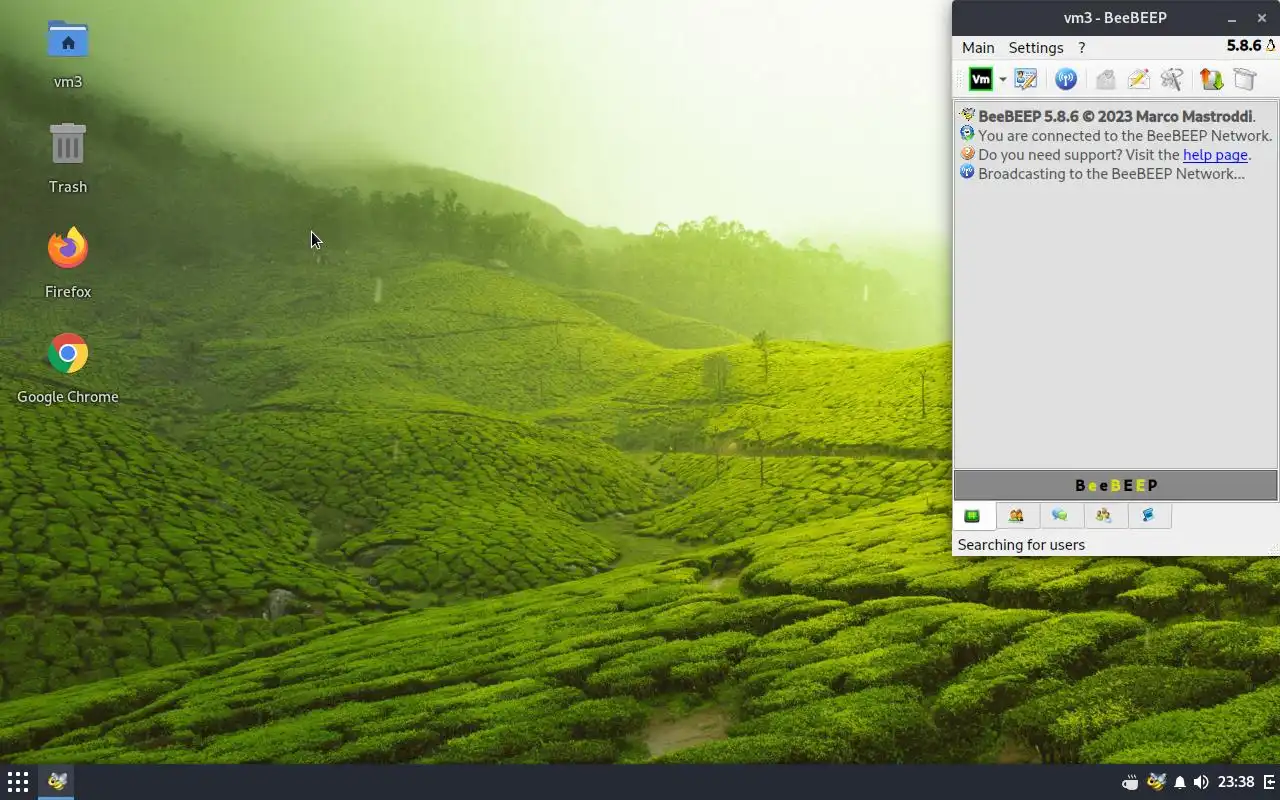This screenshot has width=1280, height=800.
Task: Click the blue broadcast antenna toolbar icon
Action: tap(1066, 79)
